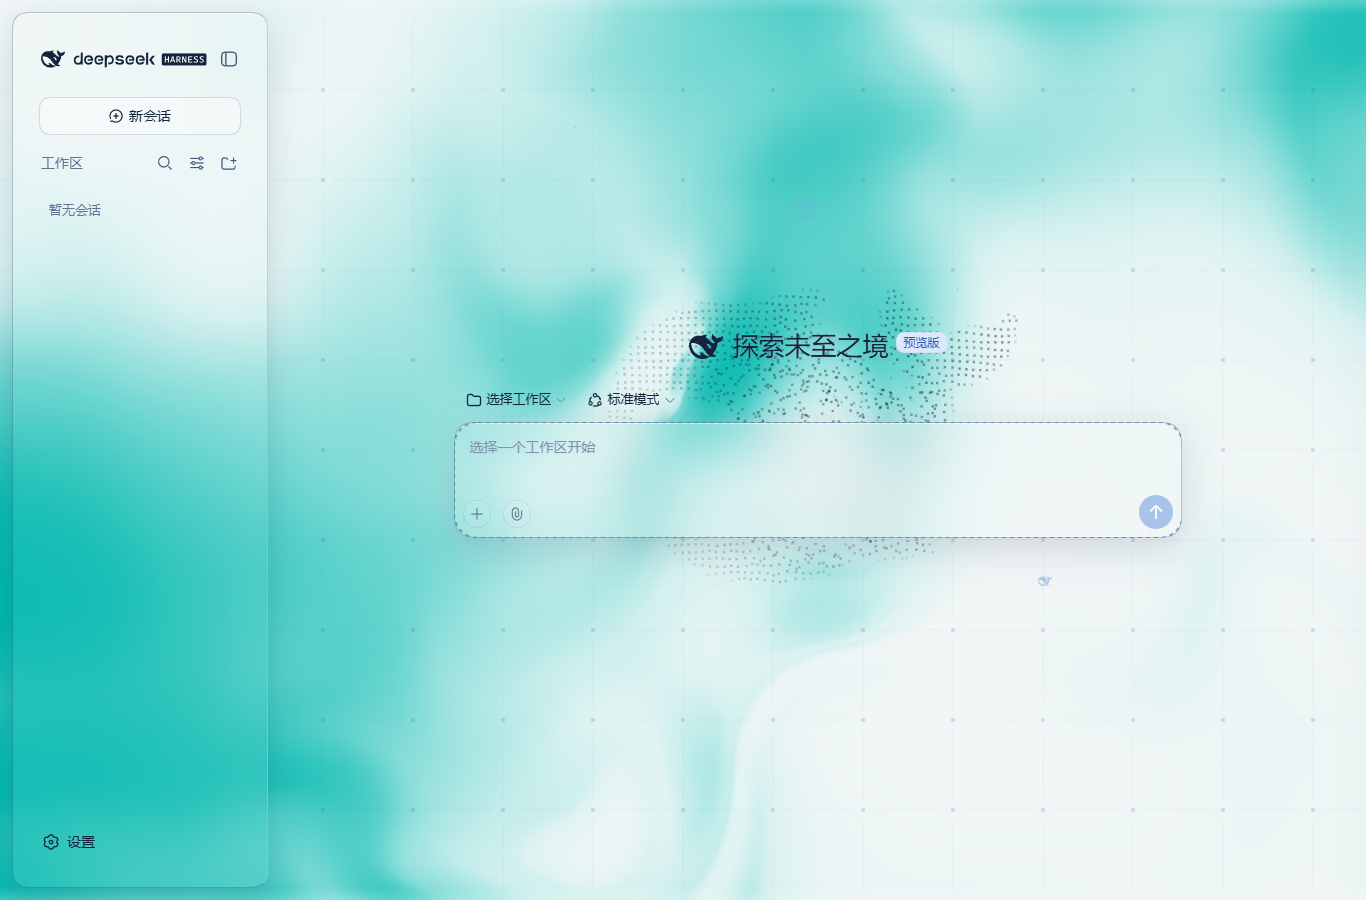Click the plus button in input box
Viewport: 1366px width, 900px height.
tap(477, 514)
